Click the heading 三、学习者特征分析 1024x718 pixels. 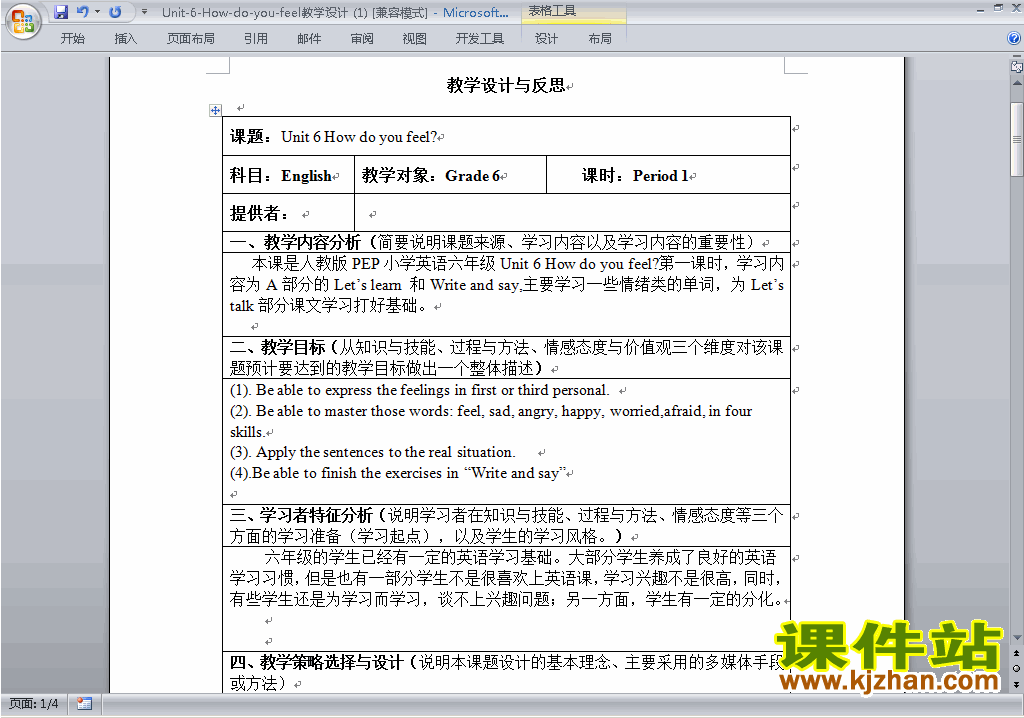pos(301,515)
